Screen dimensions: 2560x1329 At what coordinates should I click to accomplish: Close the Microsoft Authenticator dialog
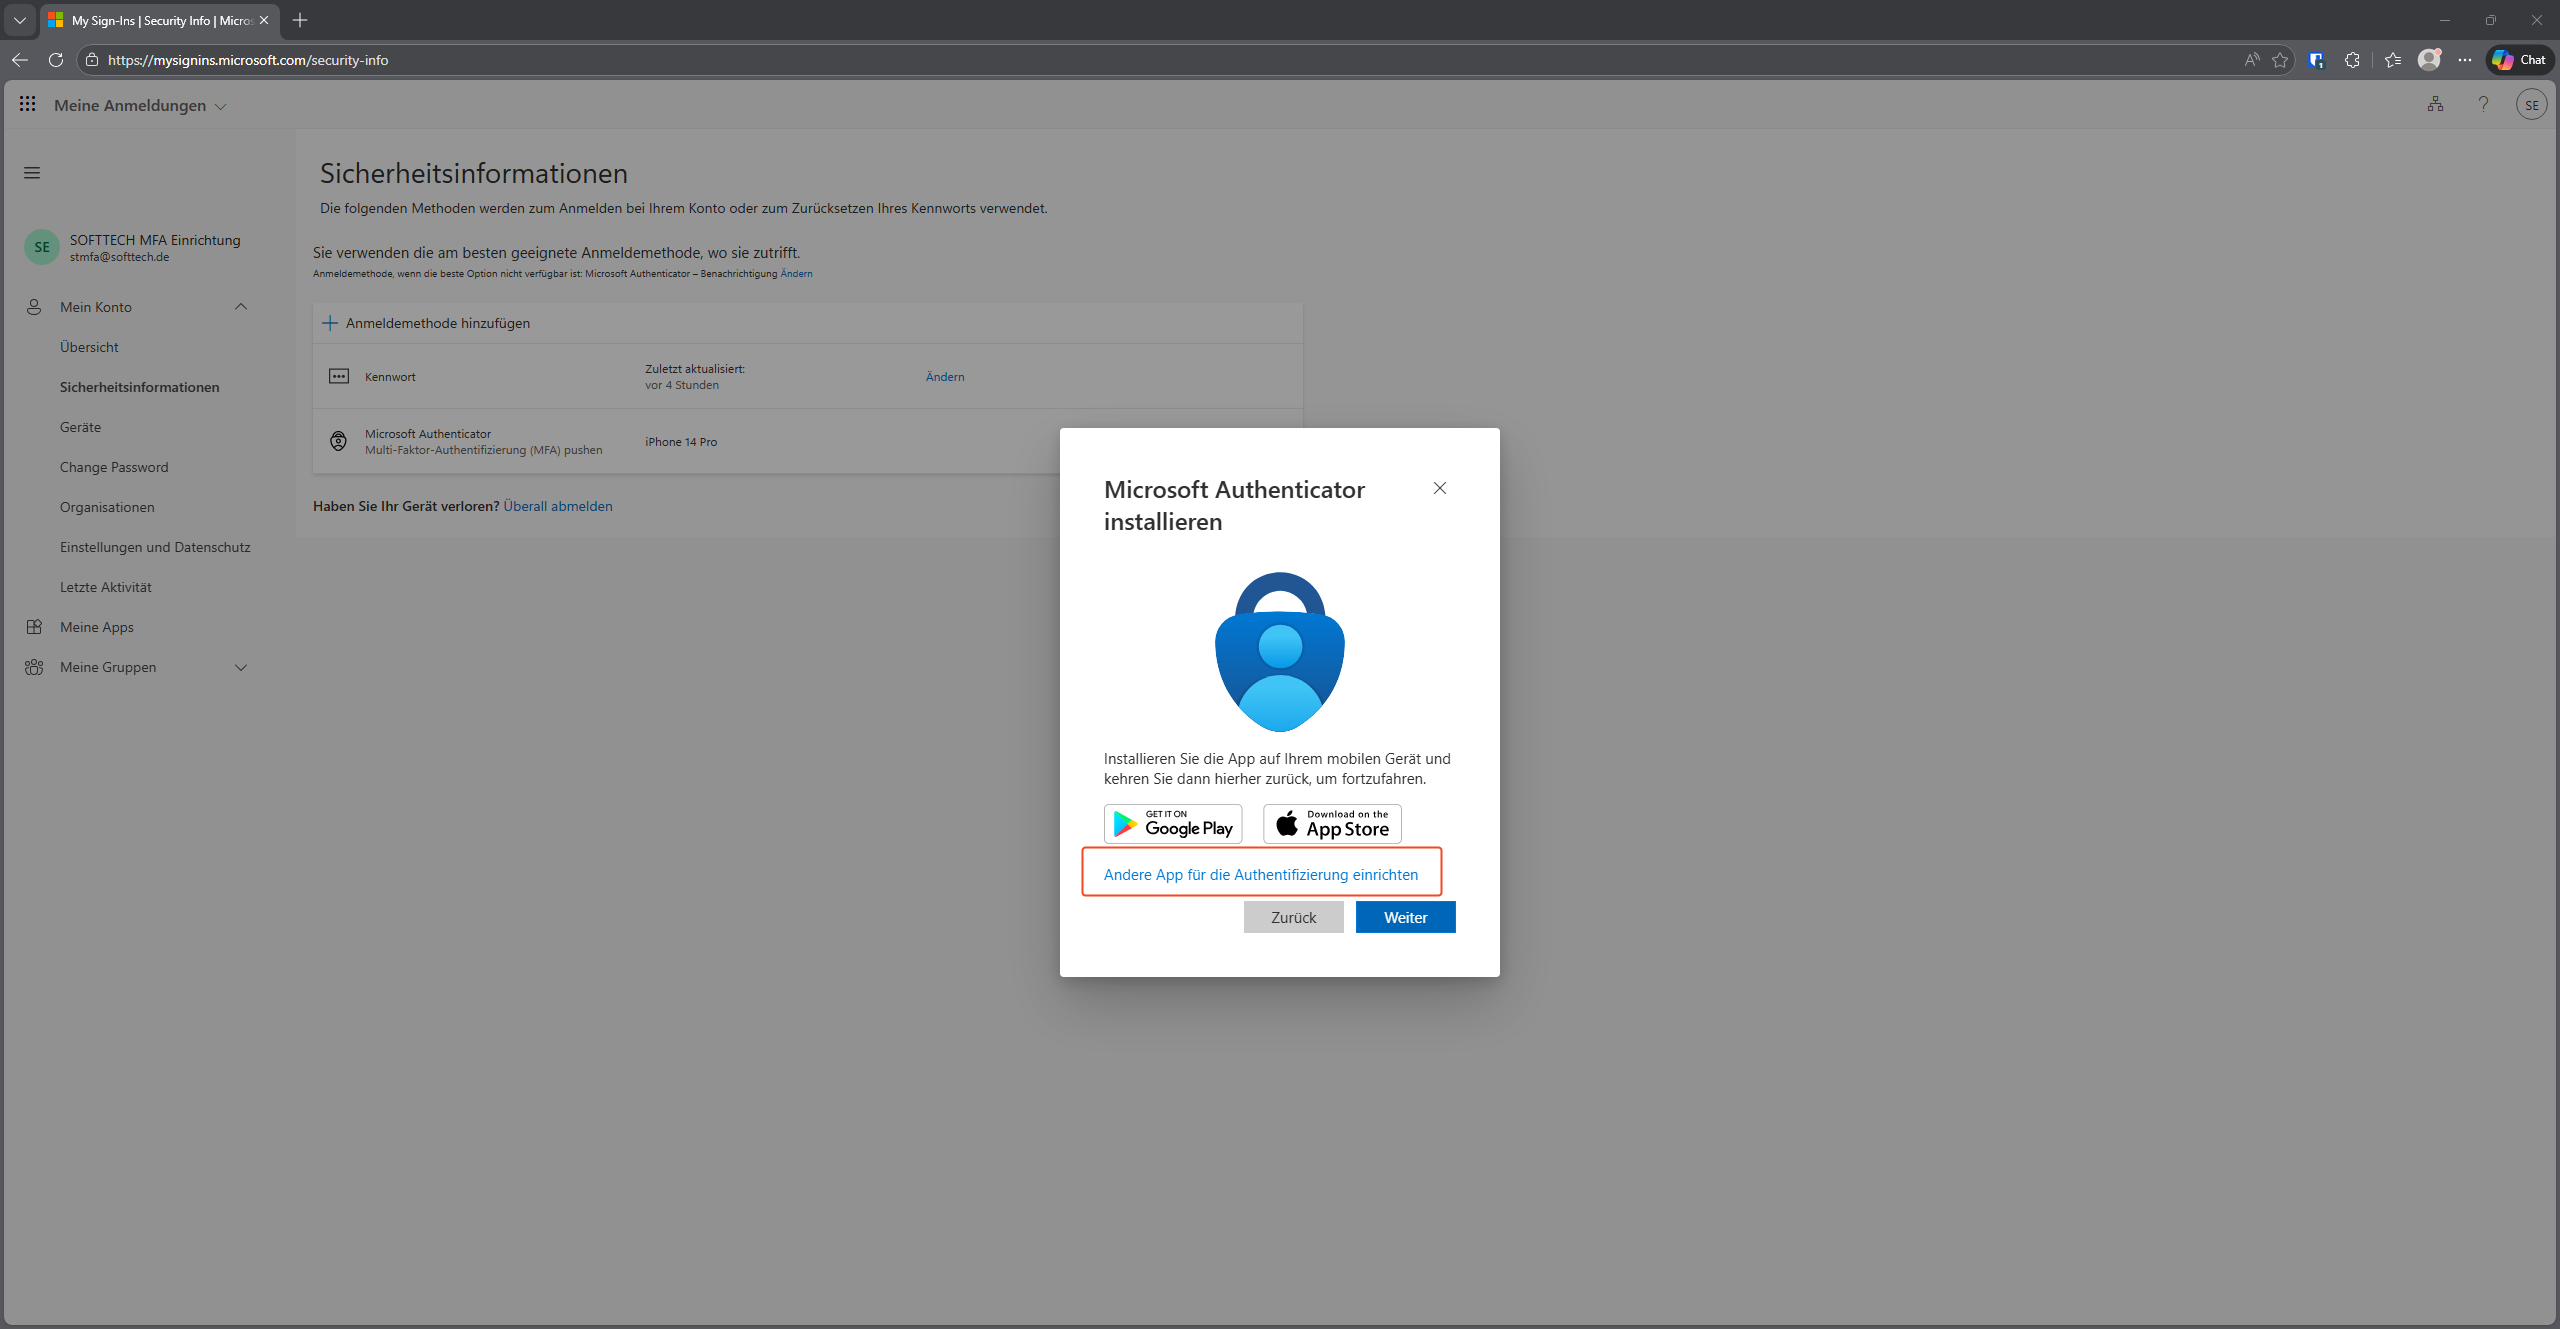tap(1440, 488)
